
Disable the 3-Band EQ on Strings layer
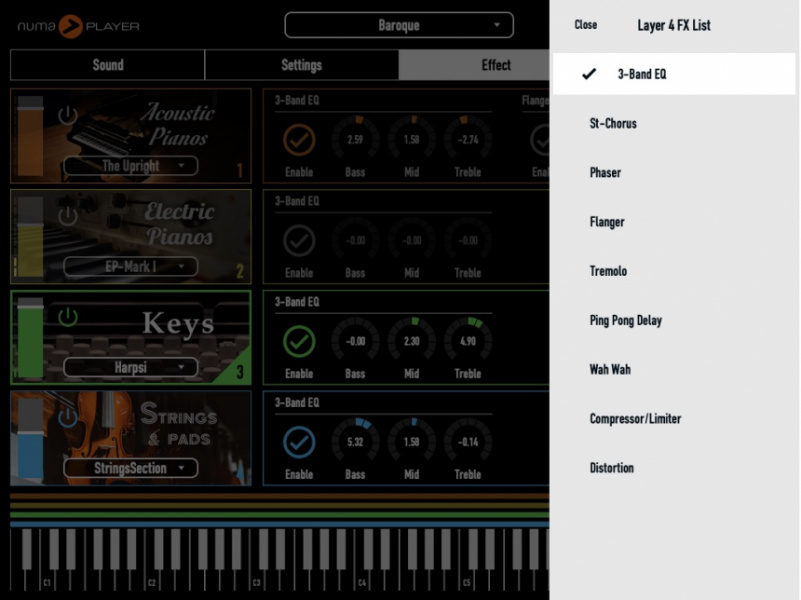299,441
